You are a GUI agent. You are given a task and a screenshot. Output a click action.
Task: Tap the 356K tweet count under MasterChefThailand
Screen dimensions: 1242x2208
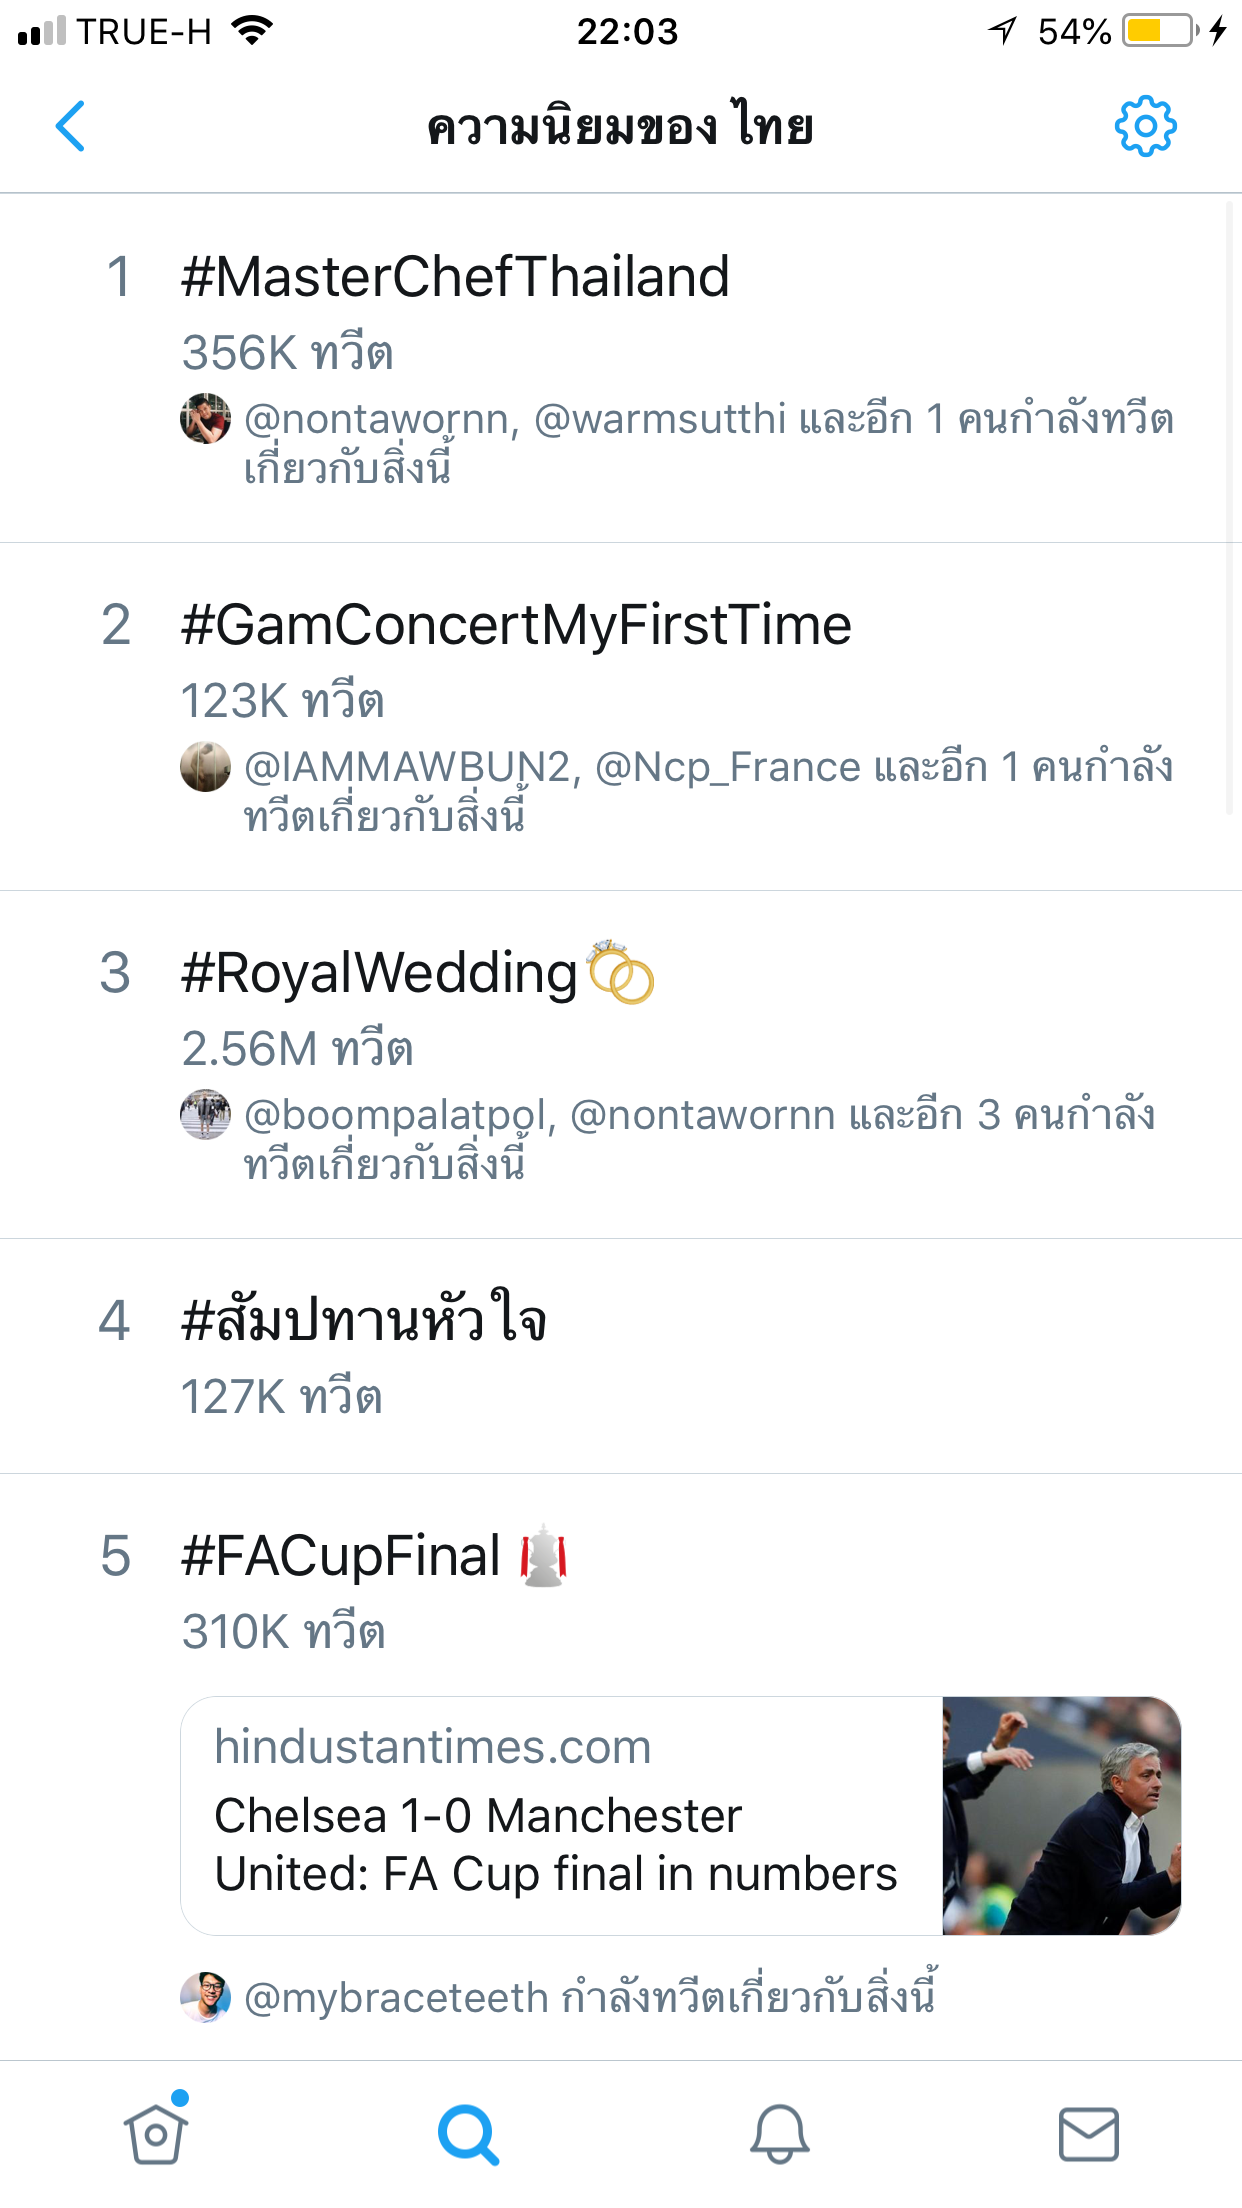[x=288, y=353]
